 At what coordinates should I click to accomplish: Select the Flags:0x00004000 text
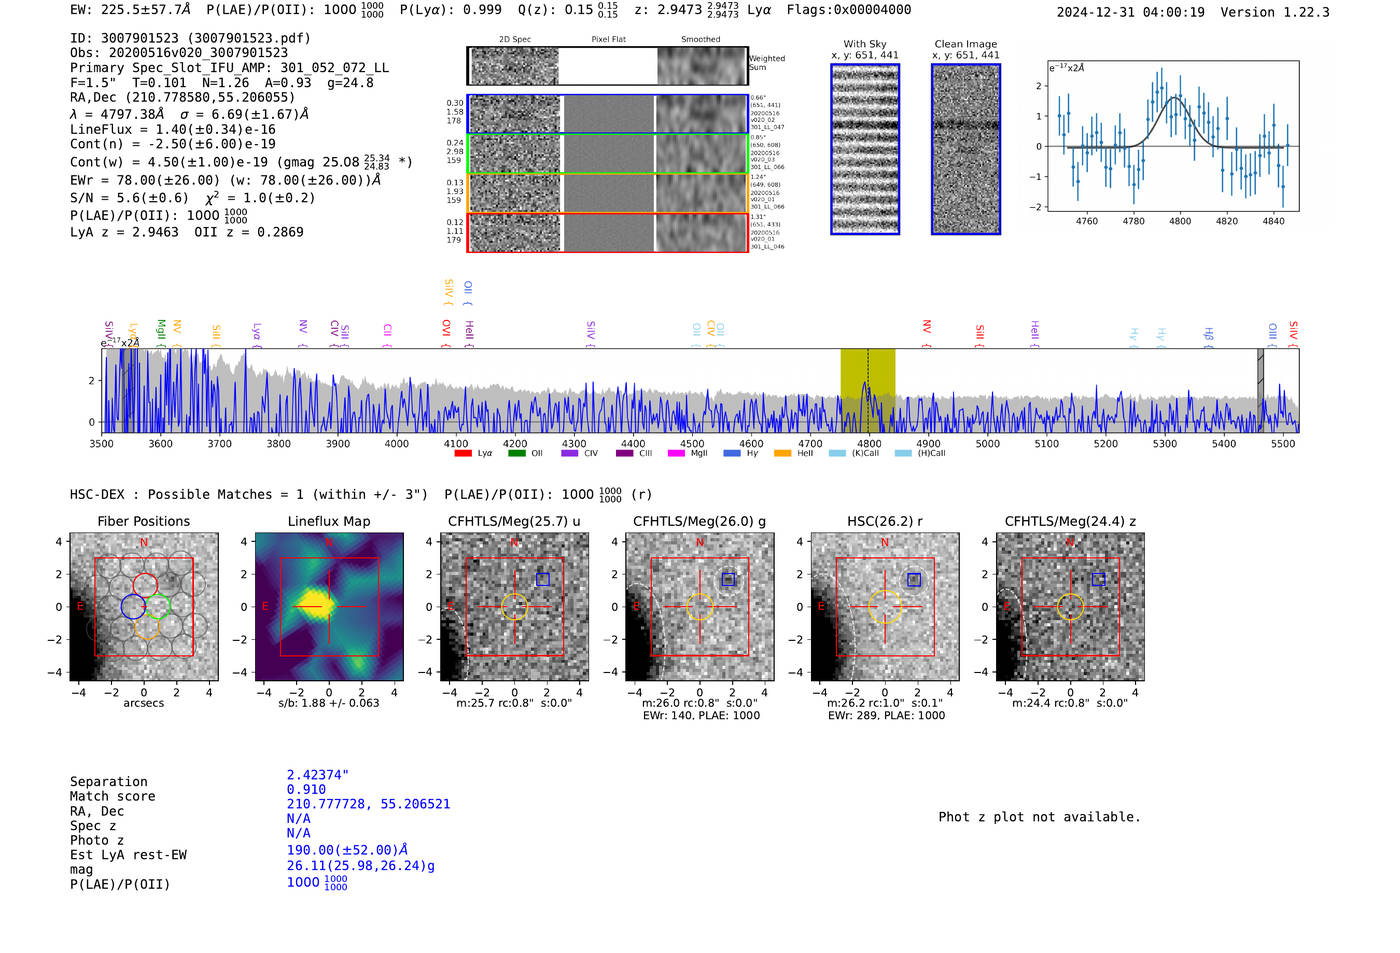849,9
